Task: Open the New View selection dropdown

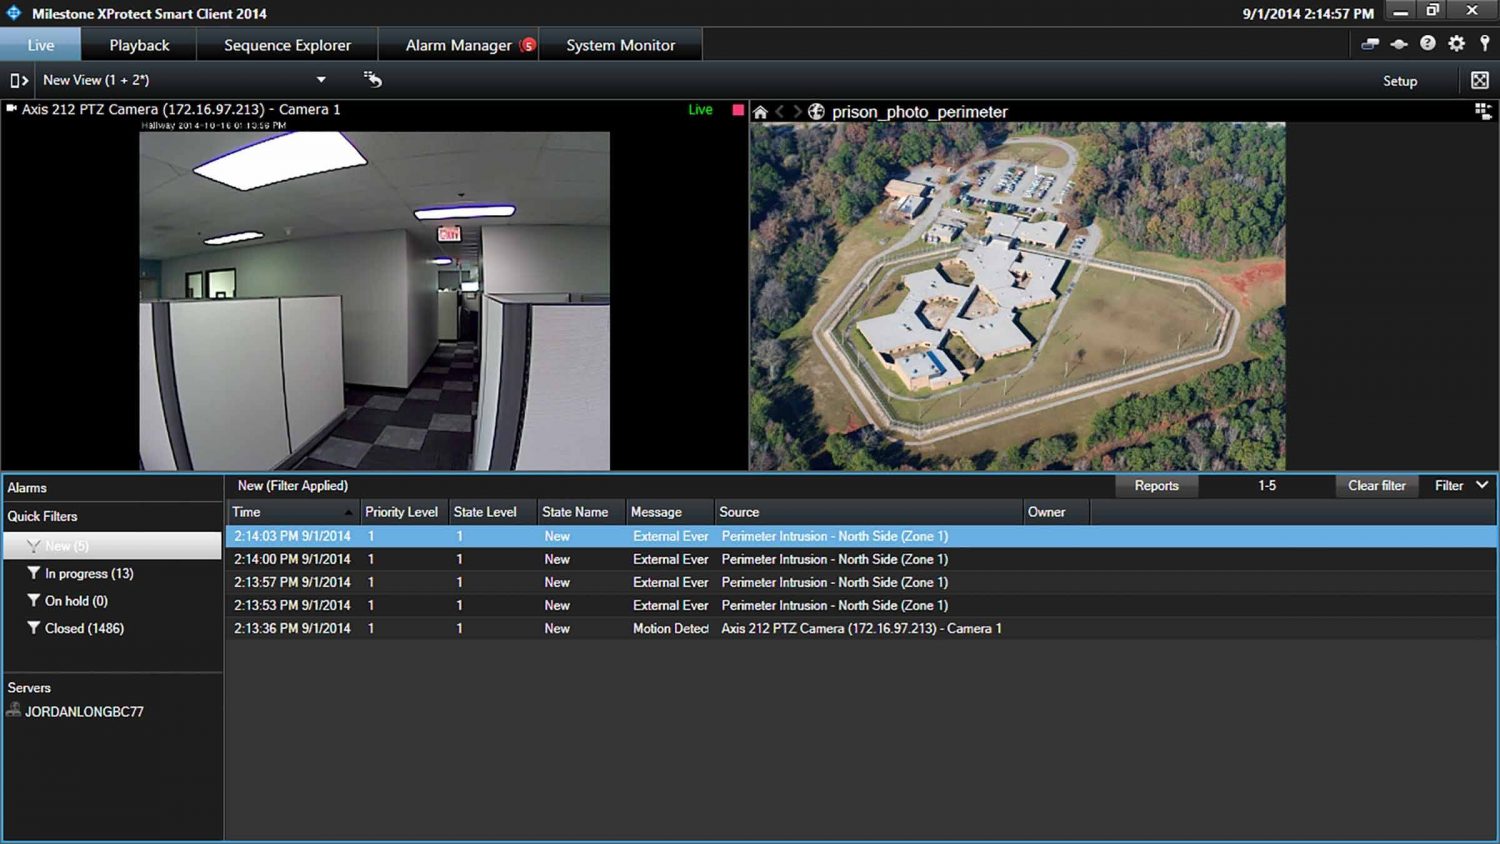Action: tap(320, 79)
